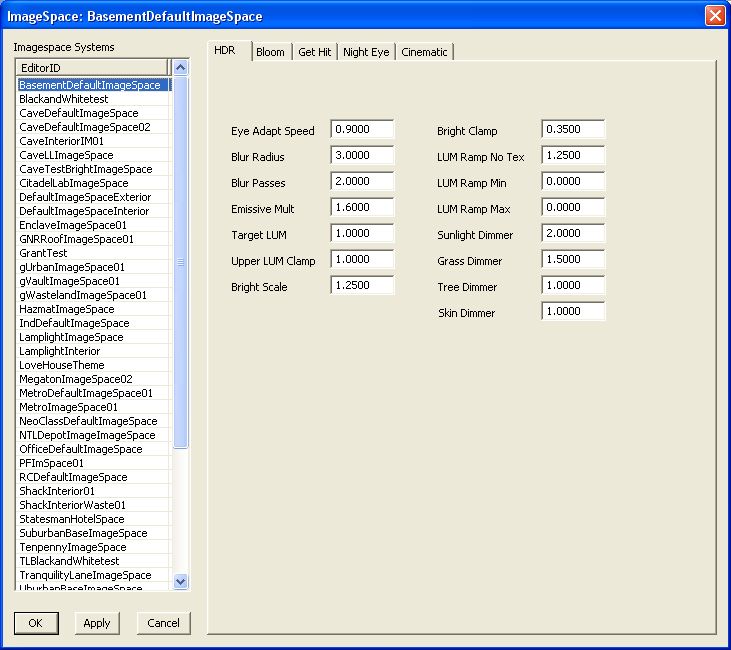Select LamplightImageSpace row

tap(93, 337)
